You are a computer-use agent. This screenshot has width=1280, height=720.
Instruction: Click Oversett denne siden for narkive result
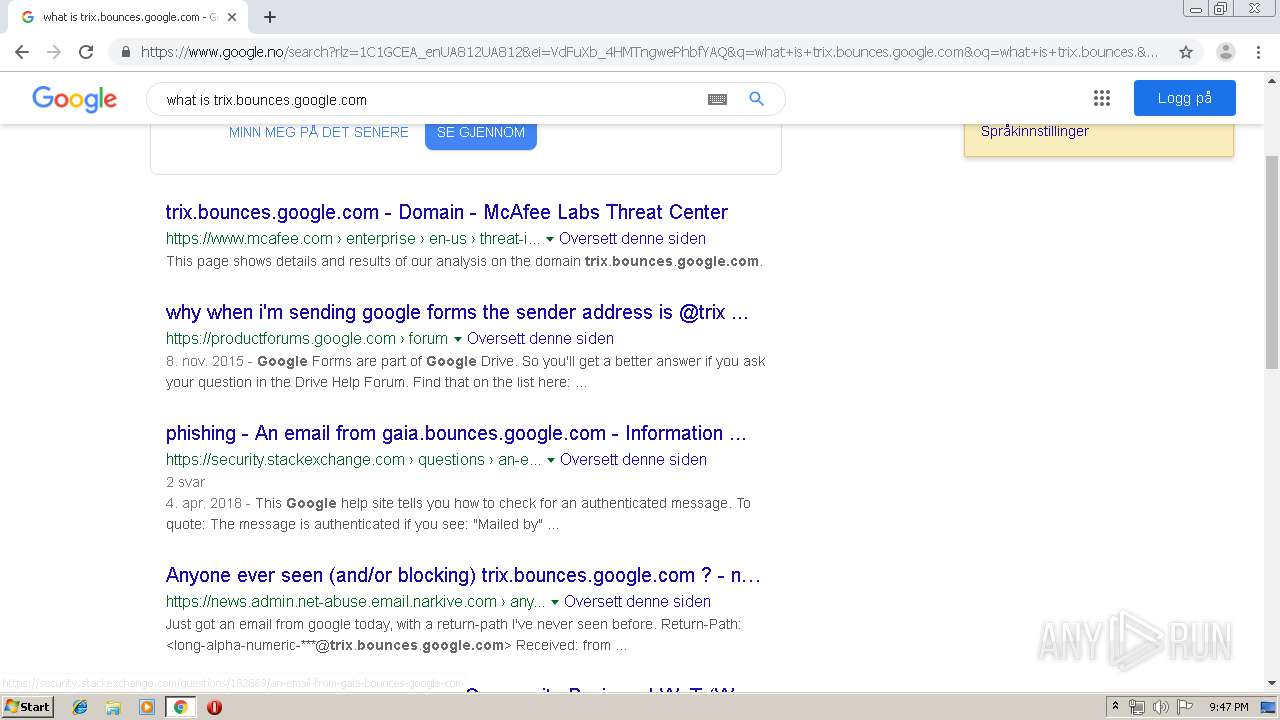pos(637,601)
